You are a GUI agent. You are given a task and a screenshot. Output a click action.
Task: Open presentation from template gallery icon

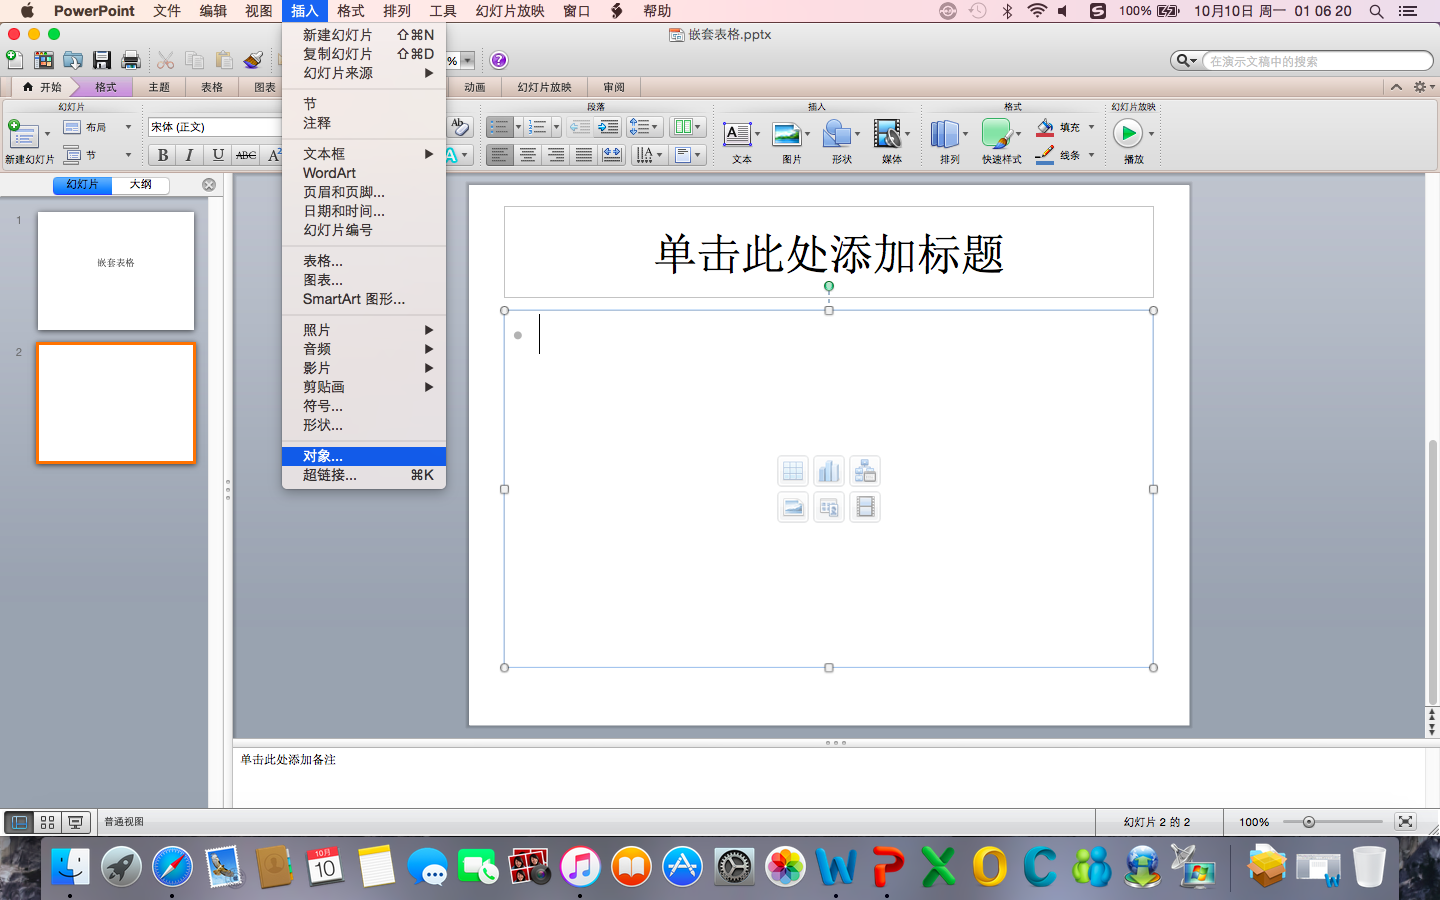pos(43,60)
